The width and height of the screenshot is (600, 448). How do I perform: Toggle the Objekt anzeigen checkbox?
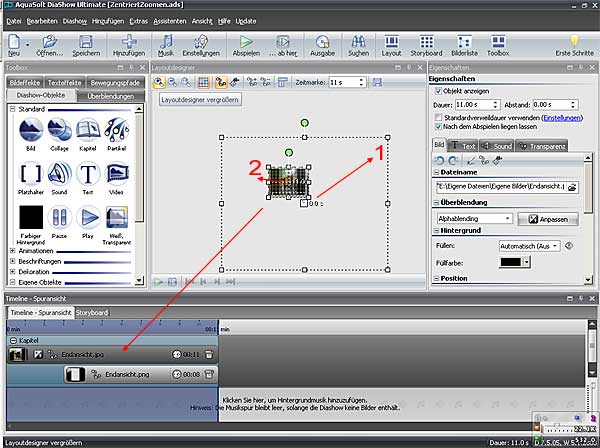(x=439, y=90)
